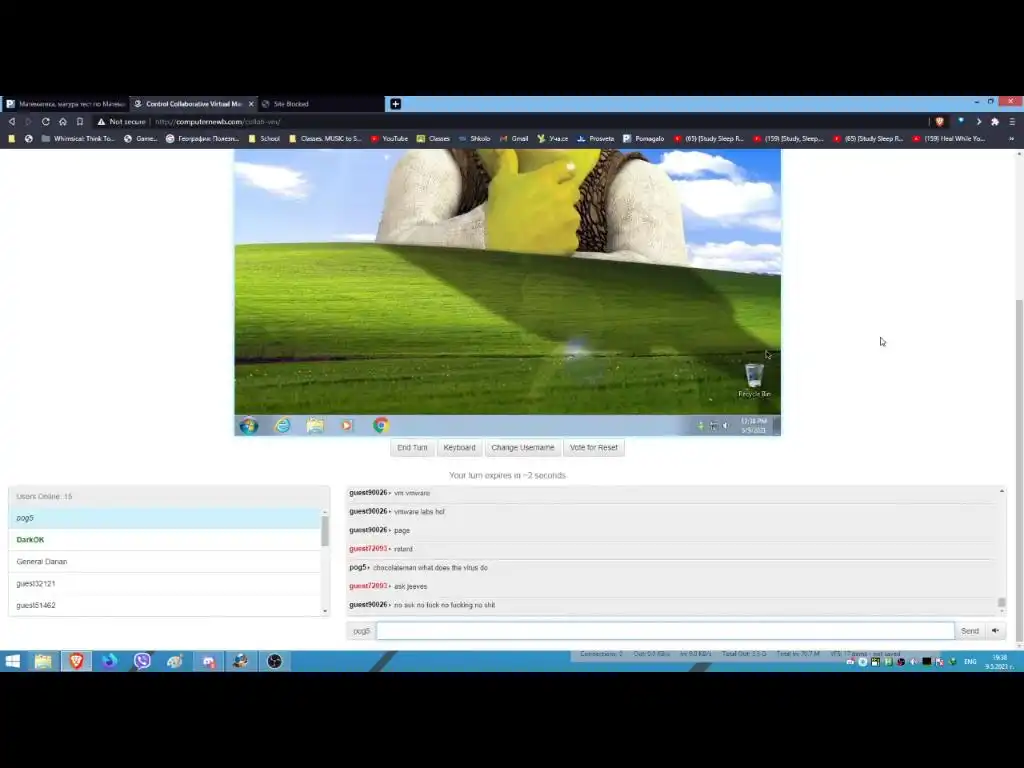
Task: Open the Pomagalo bookmark
Action: [643, 138]
